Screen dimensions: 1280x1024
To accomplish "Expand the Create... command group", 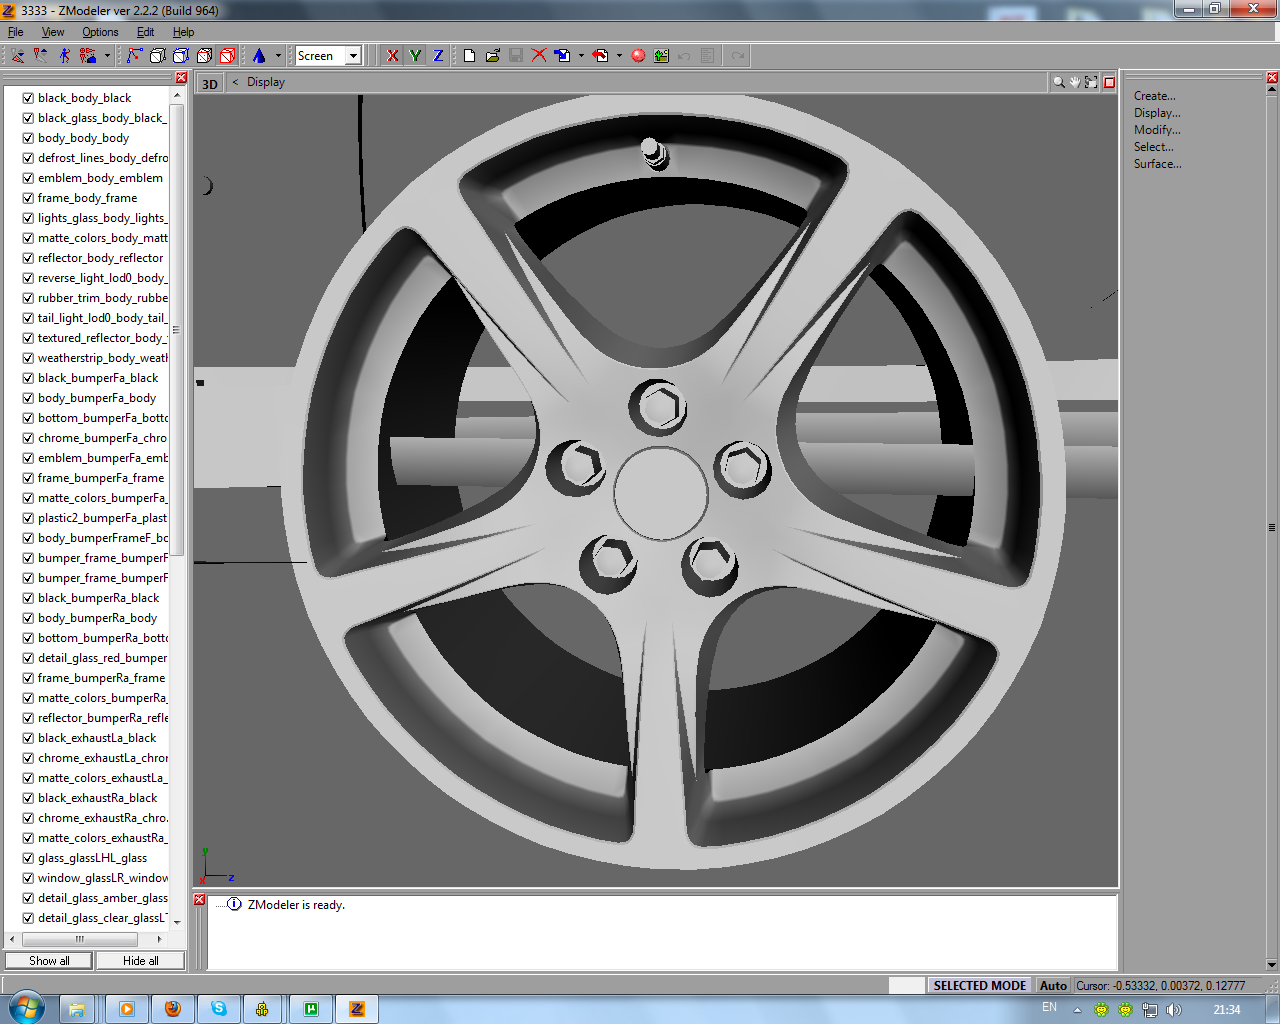I will tap(1154, 96).
